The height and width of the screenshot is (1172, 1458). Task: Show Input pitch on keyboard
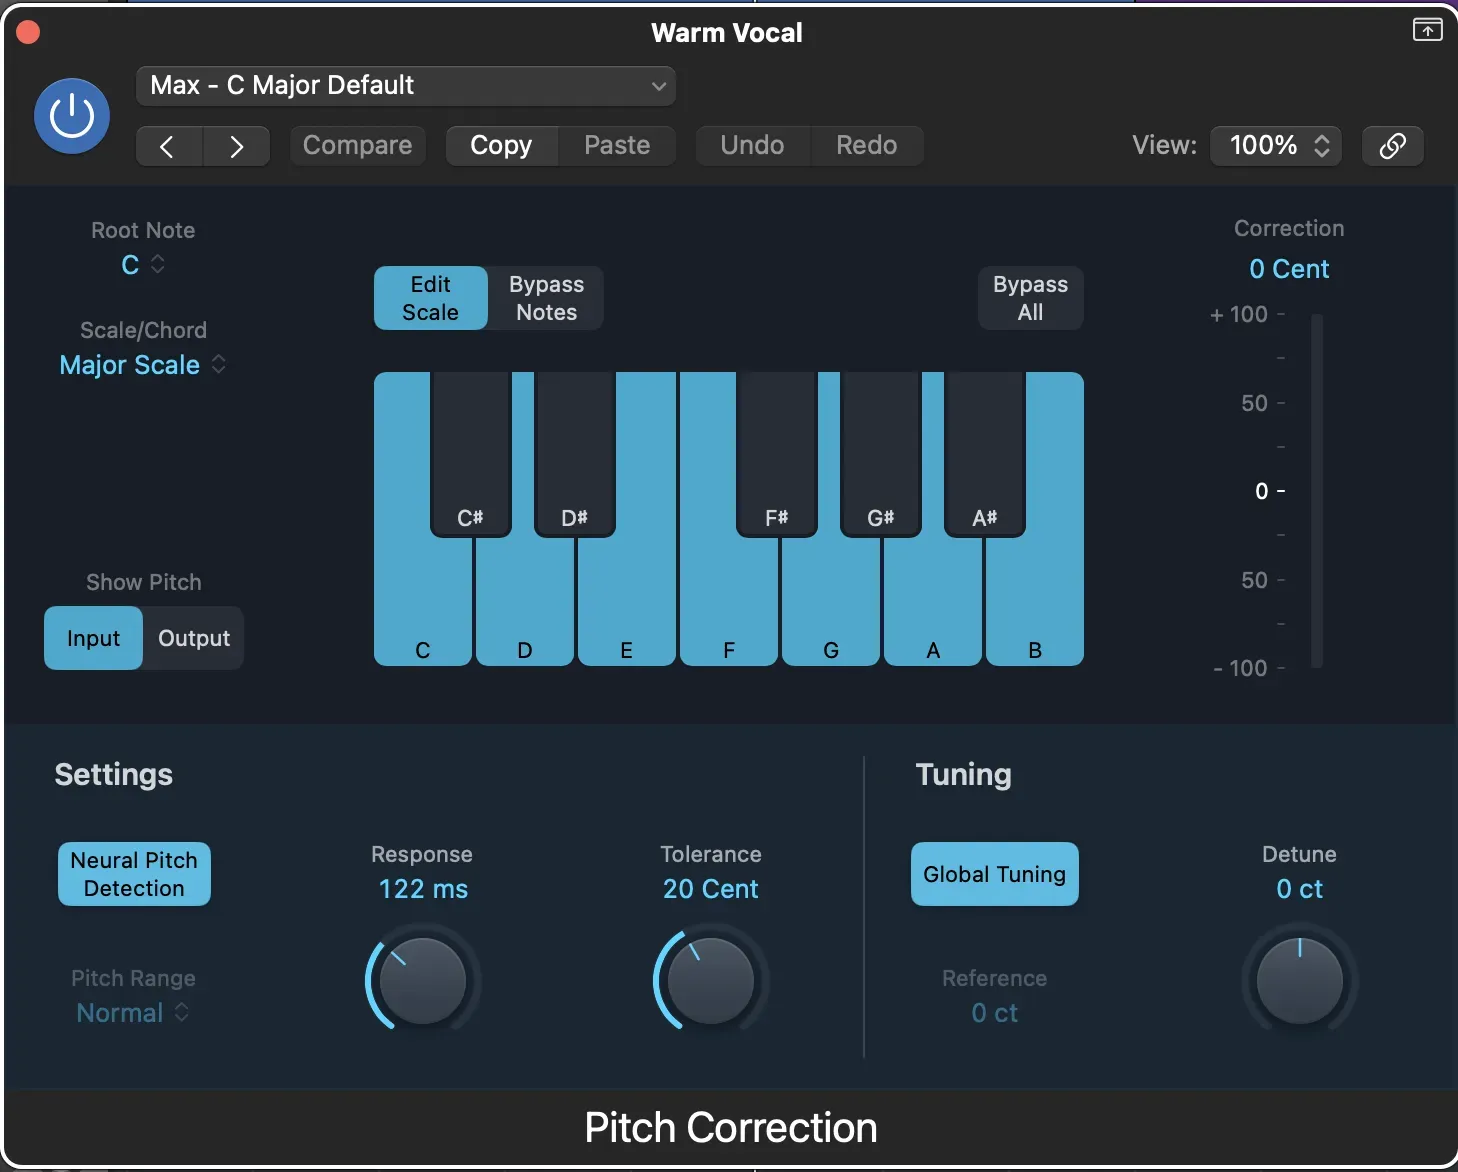coord(93,638)
